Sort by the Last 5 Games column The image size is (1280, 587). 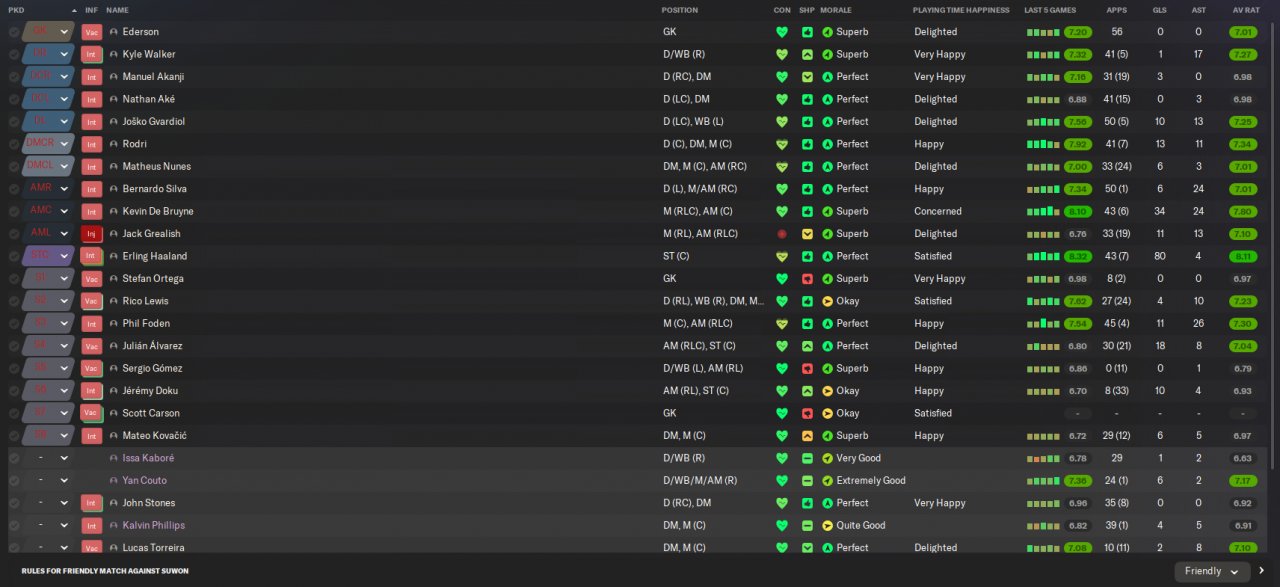click(1050, 10)
